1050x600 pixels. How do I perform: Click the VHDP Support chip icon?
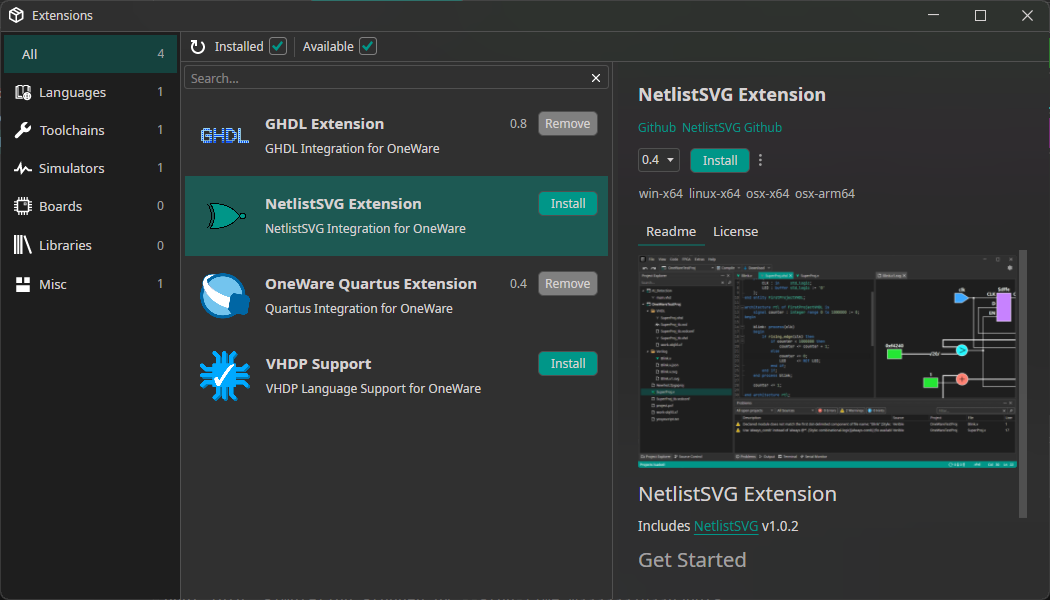click(x=224, y=376)
